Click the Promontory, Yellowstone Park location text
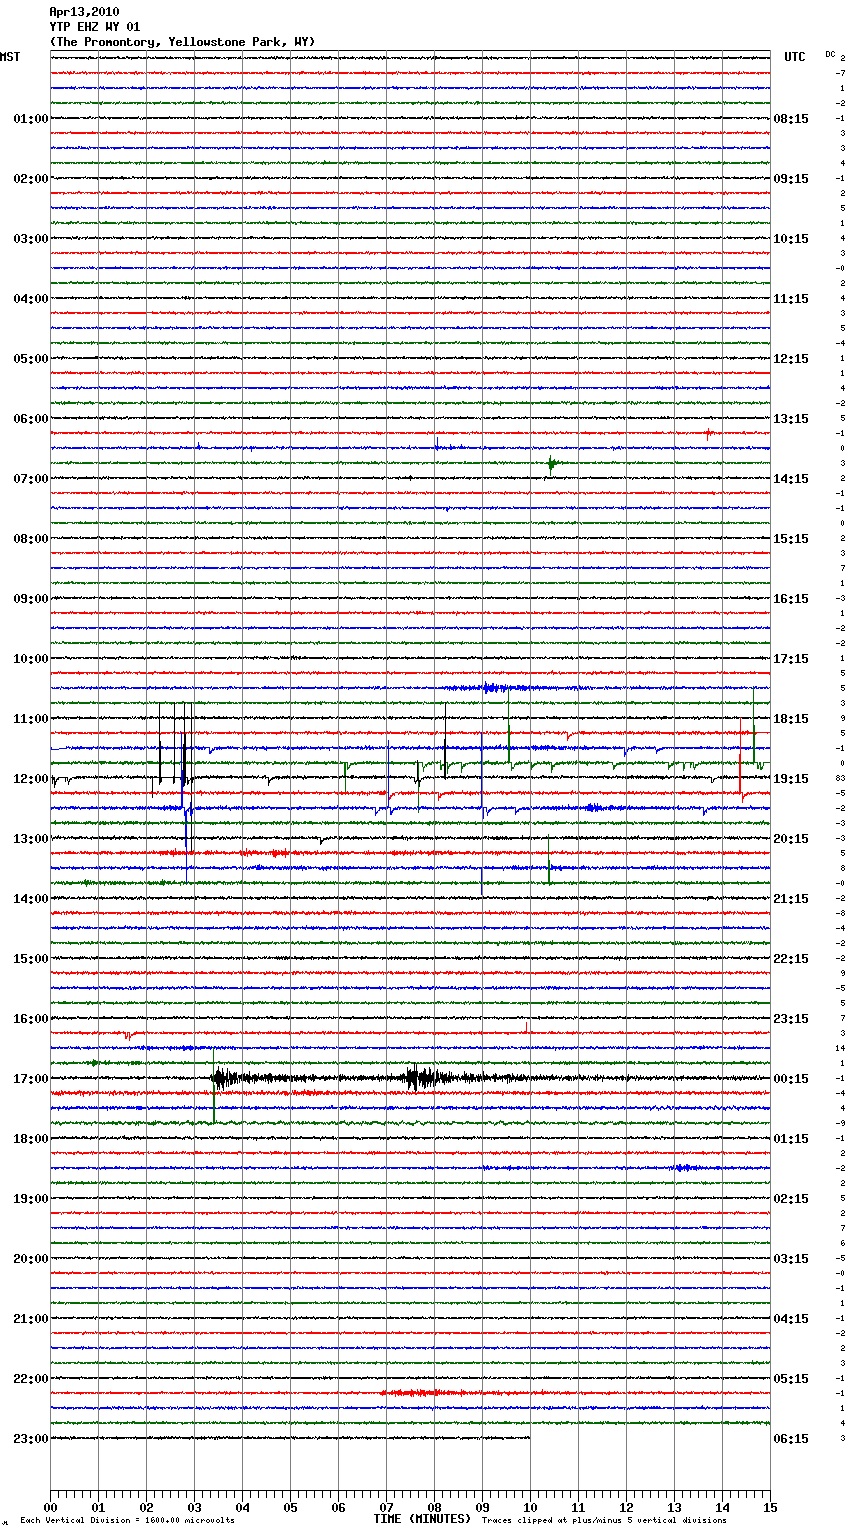This screenshot has height=1534, width=850. pos(182,42)
